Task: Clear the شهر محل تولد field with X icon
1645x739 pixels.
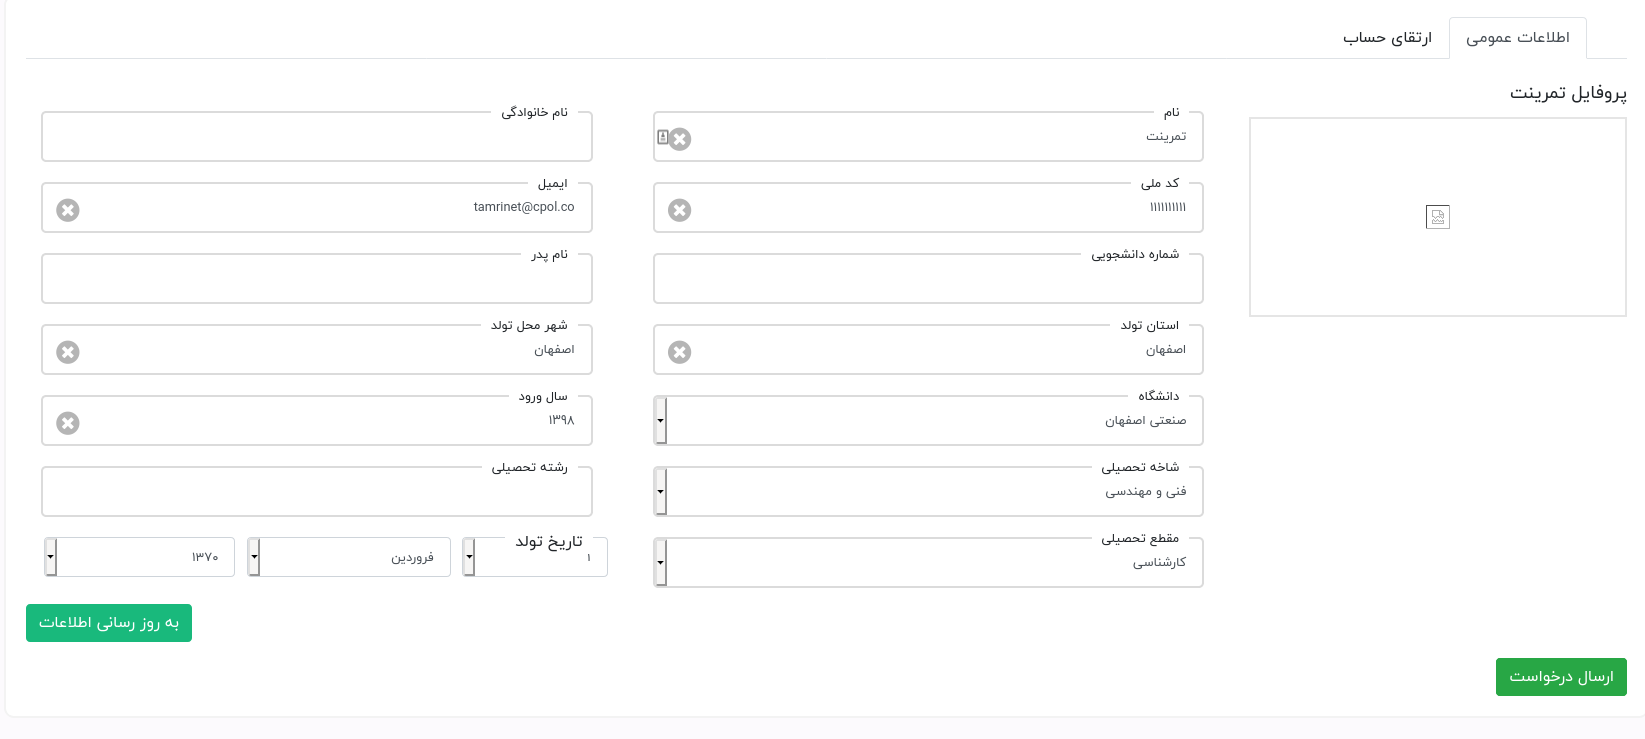Action: pyautogui.click(x=68, y=352)
